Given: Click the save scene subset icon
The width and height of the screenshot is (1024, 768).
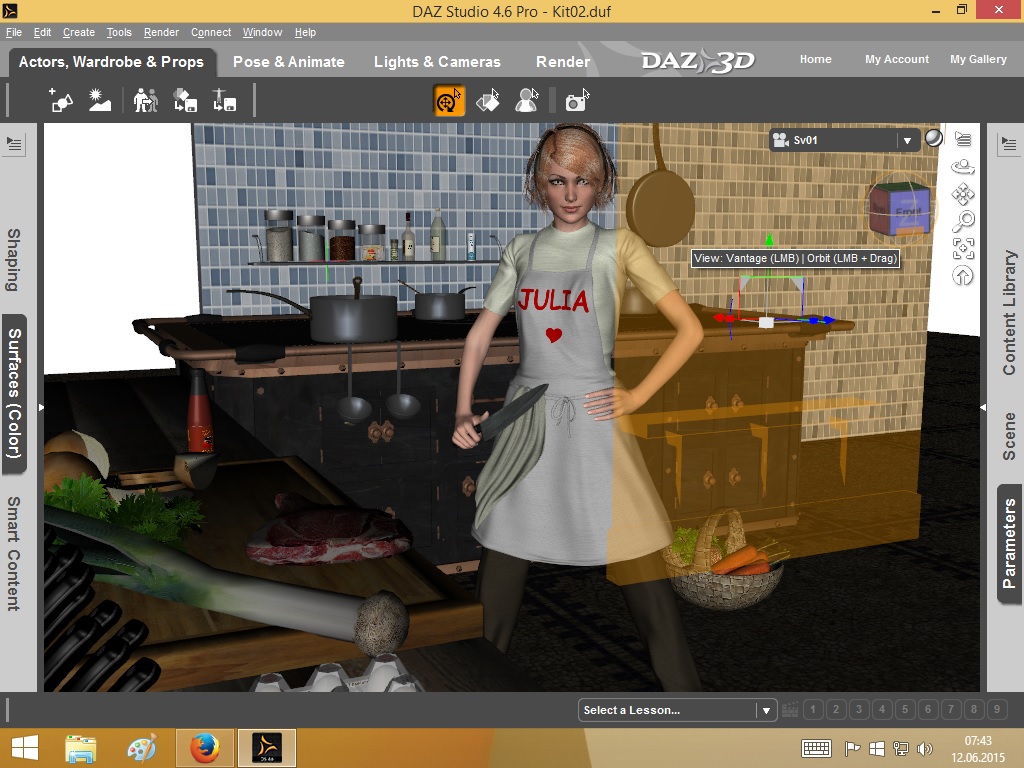Looking at the screenshot, I should (185, 101).
